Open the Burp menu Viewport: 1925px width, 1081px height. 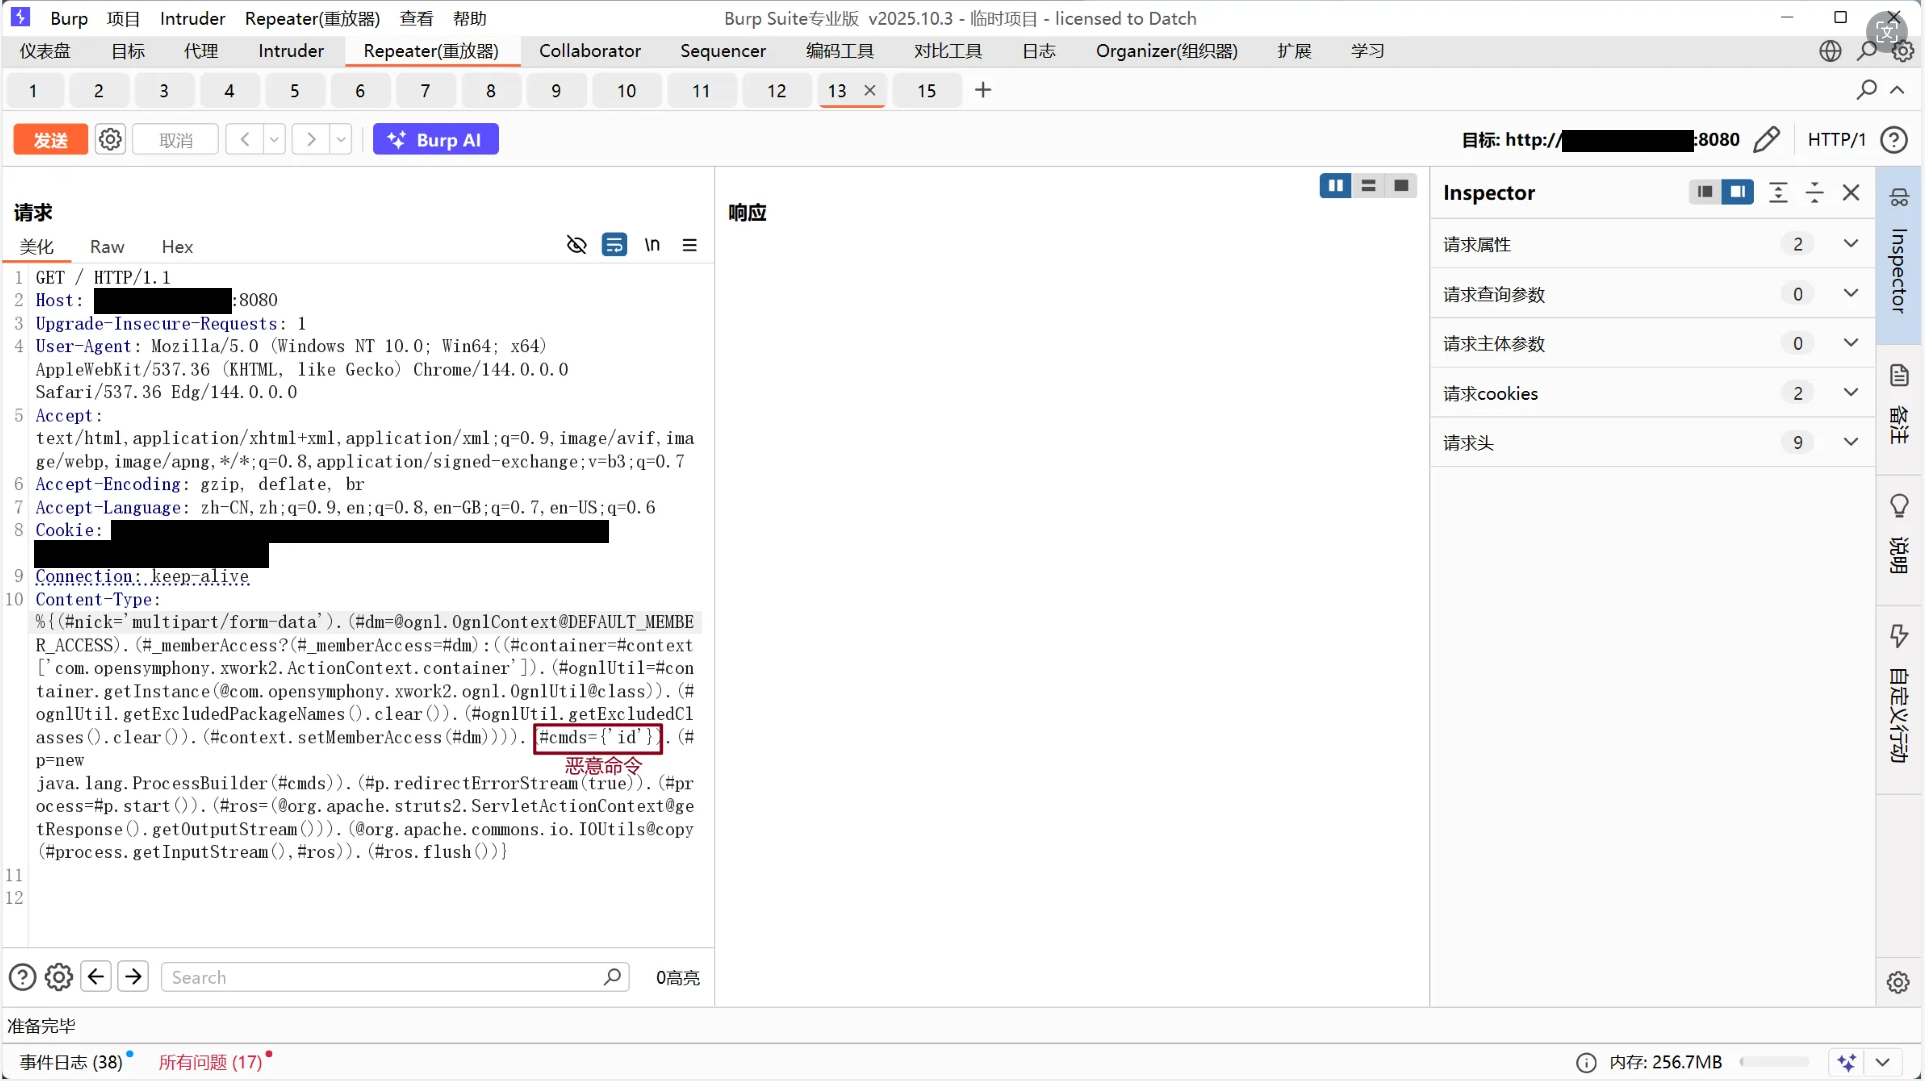pos(69,18)
